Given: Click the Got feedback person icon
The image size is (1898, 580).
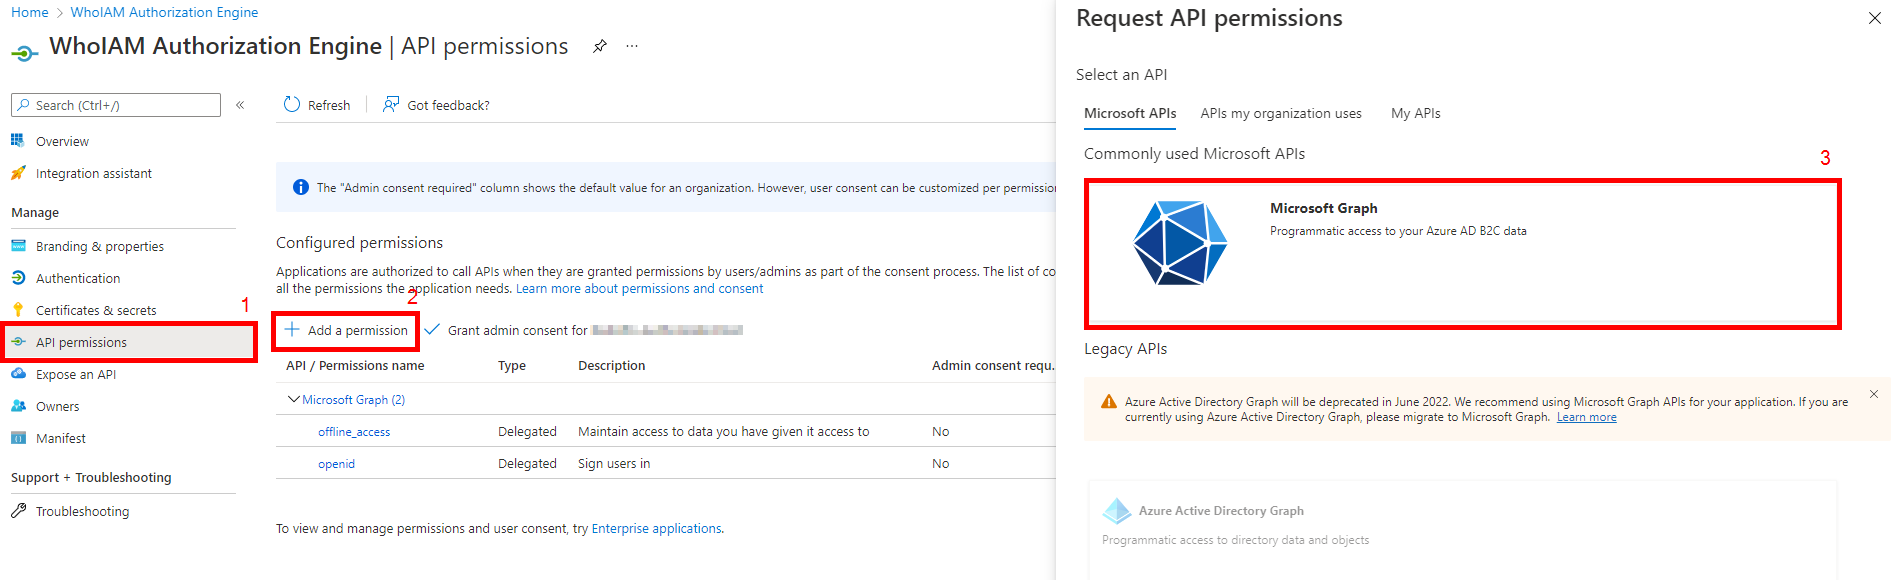Looking at the screenshot, I should tap(391, 104).
